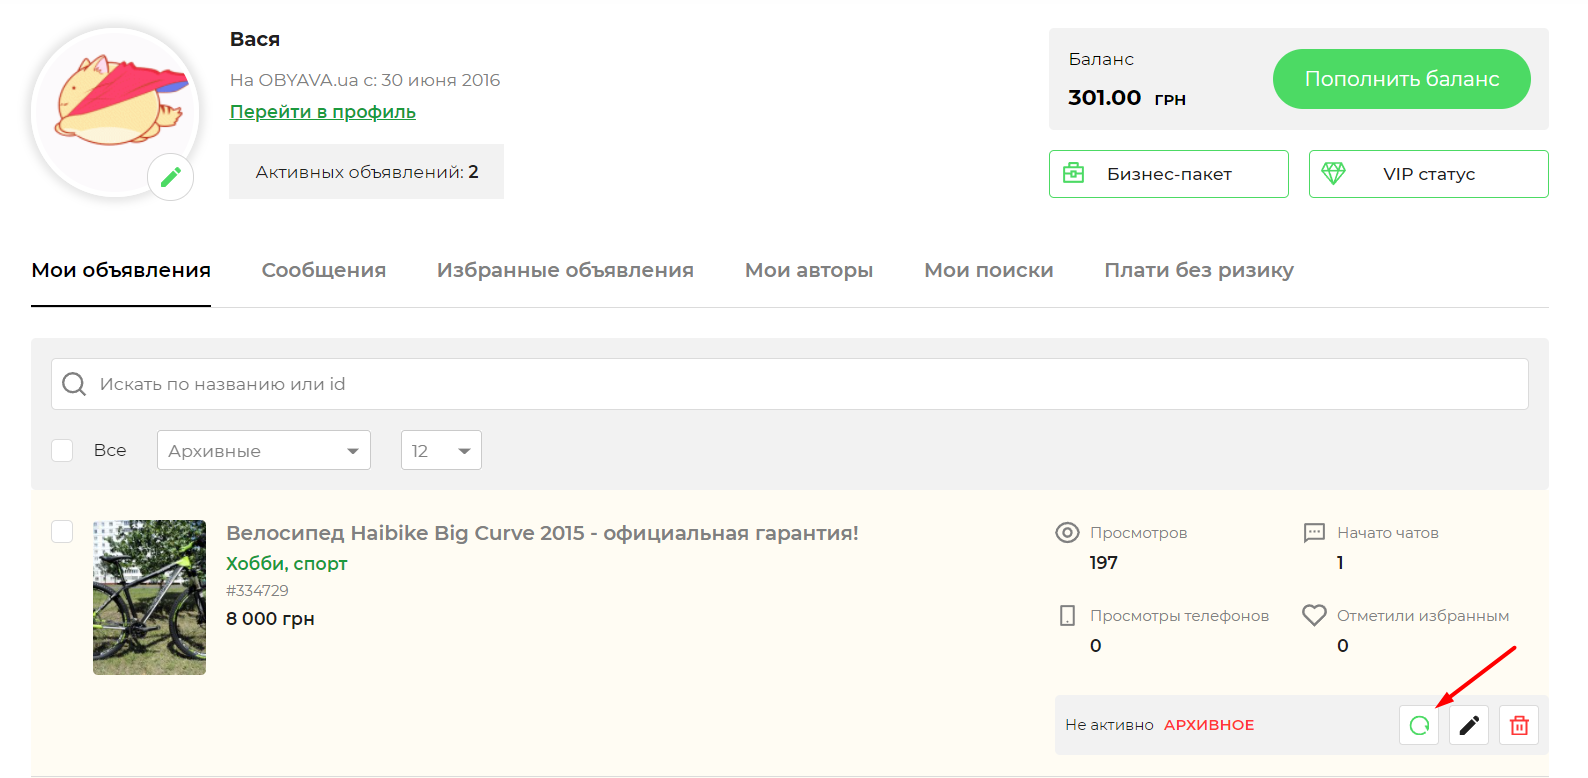This screenshot has width=1588, height=778.
Task: Click the magnifier icon in the search field
Action: 74,384
